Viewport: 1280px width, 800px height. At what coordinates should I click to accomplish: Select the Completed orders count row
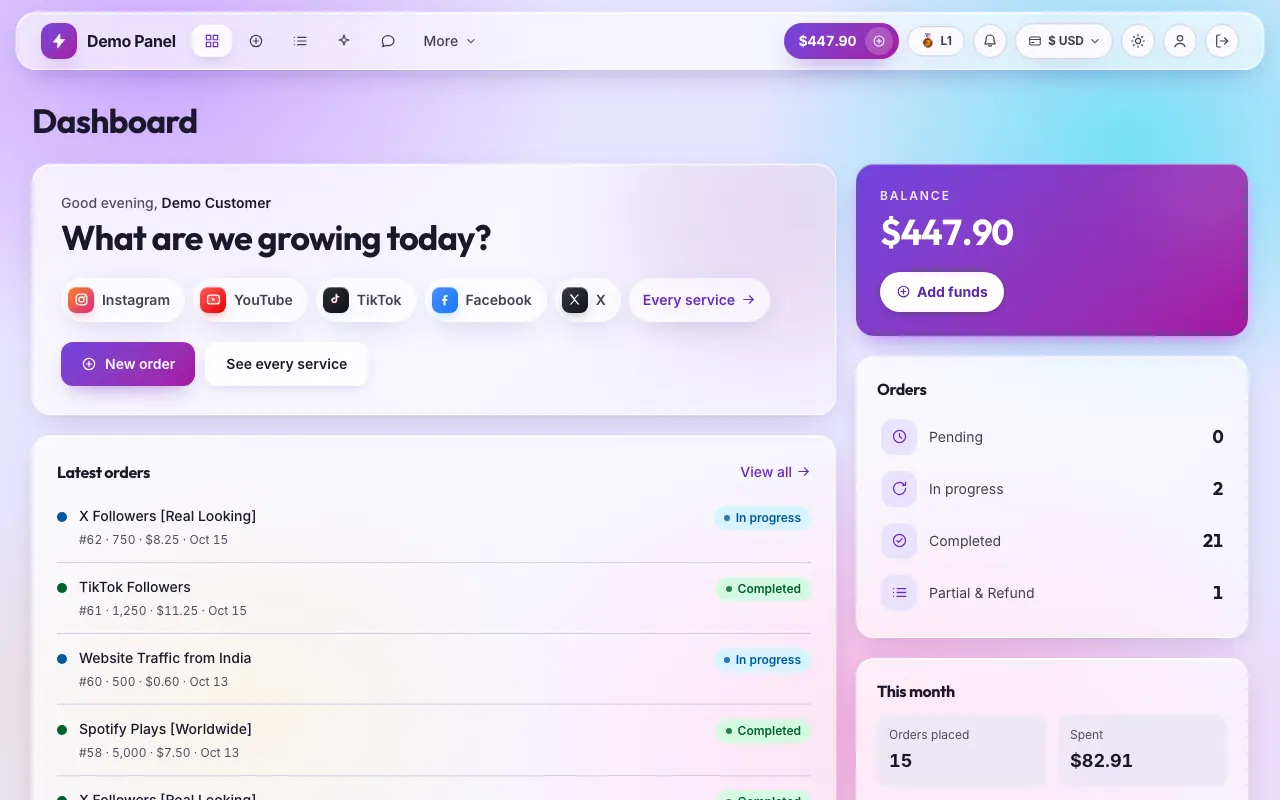point(1052,541)
